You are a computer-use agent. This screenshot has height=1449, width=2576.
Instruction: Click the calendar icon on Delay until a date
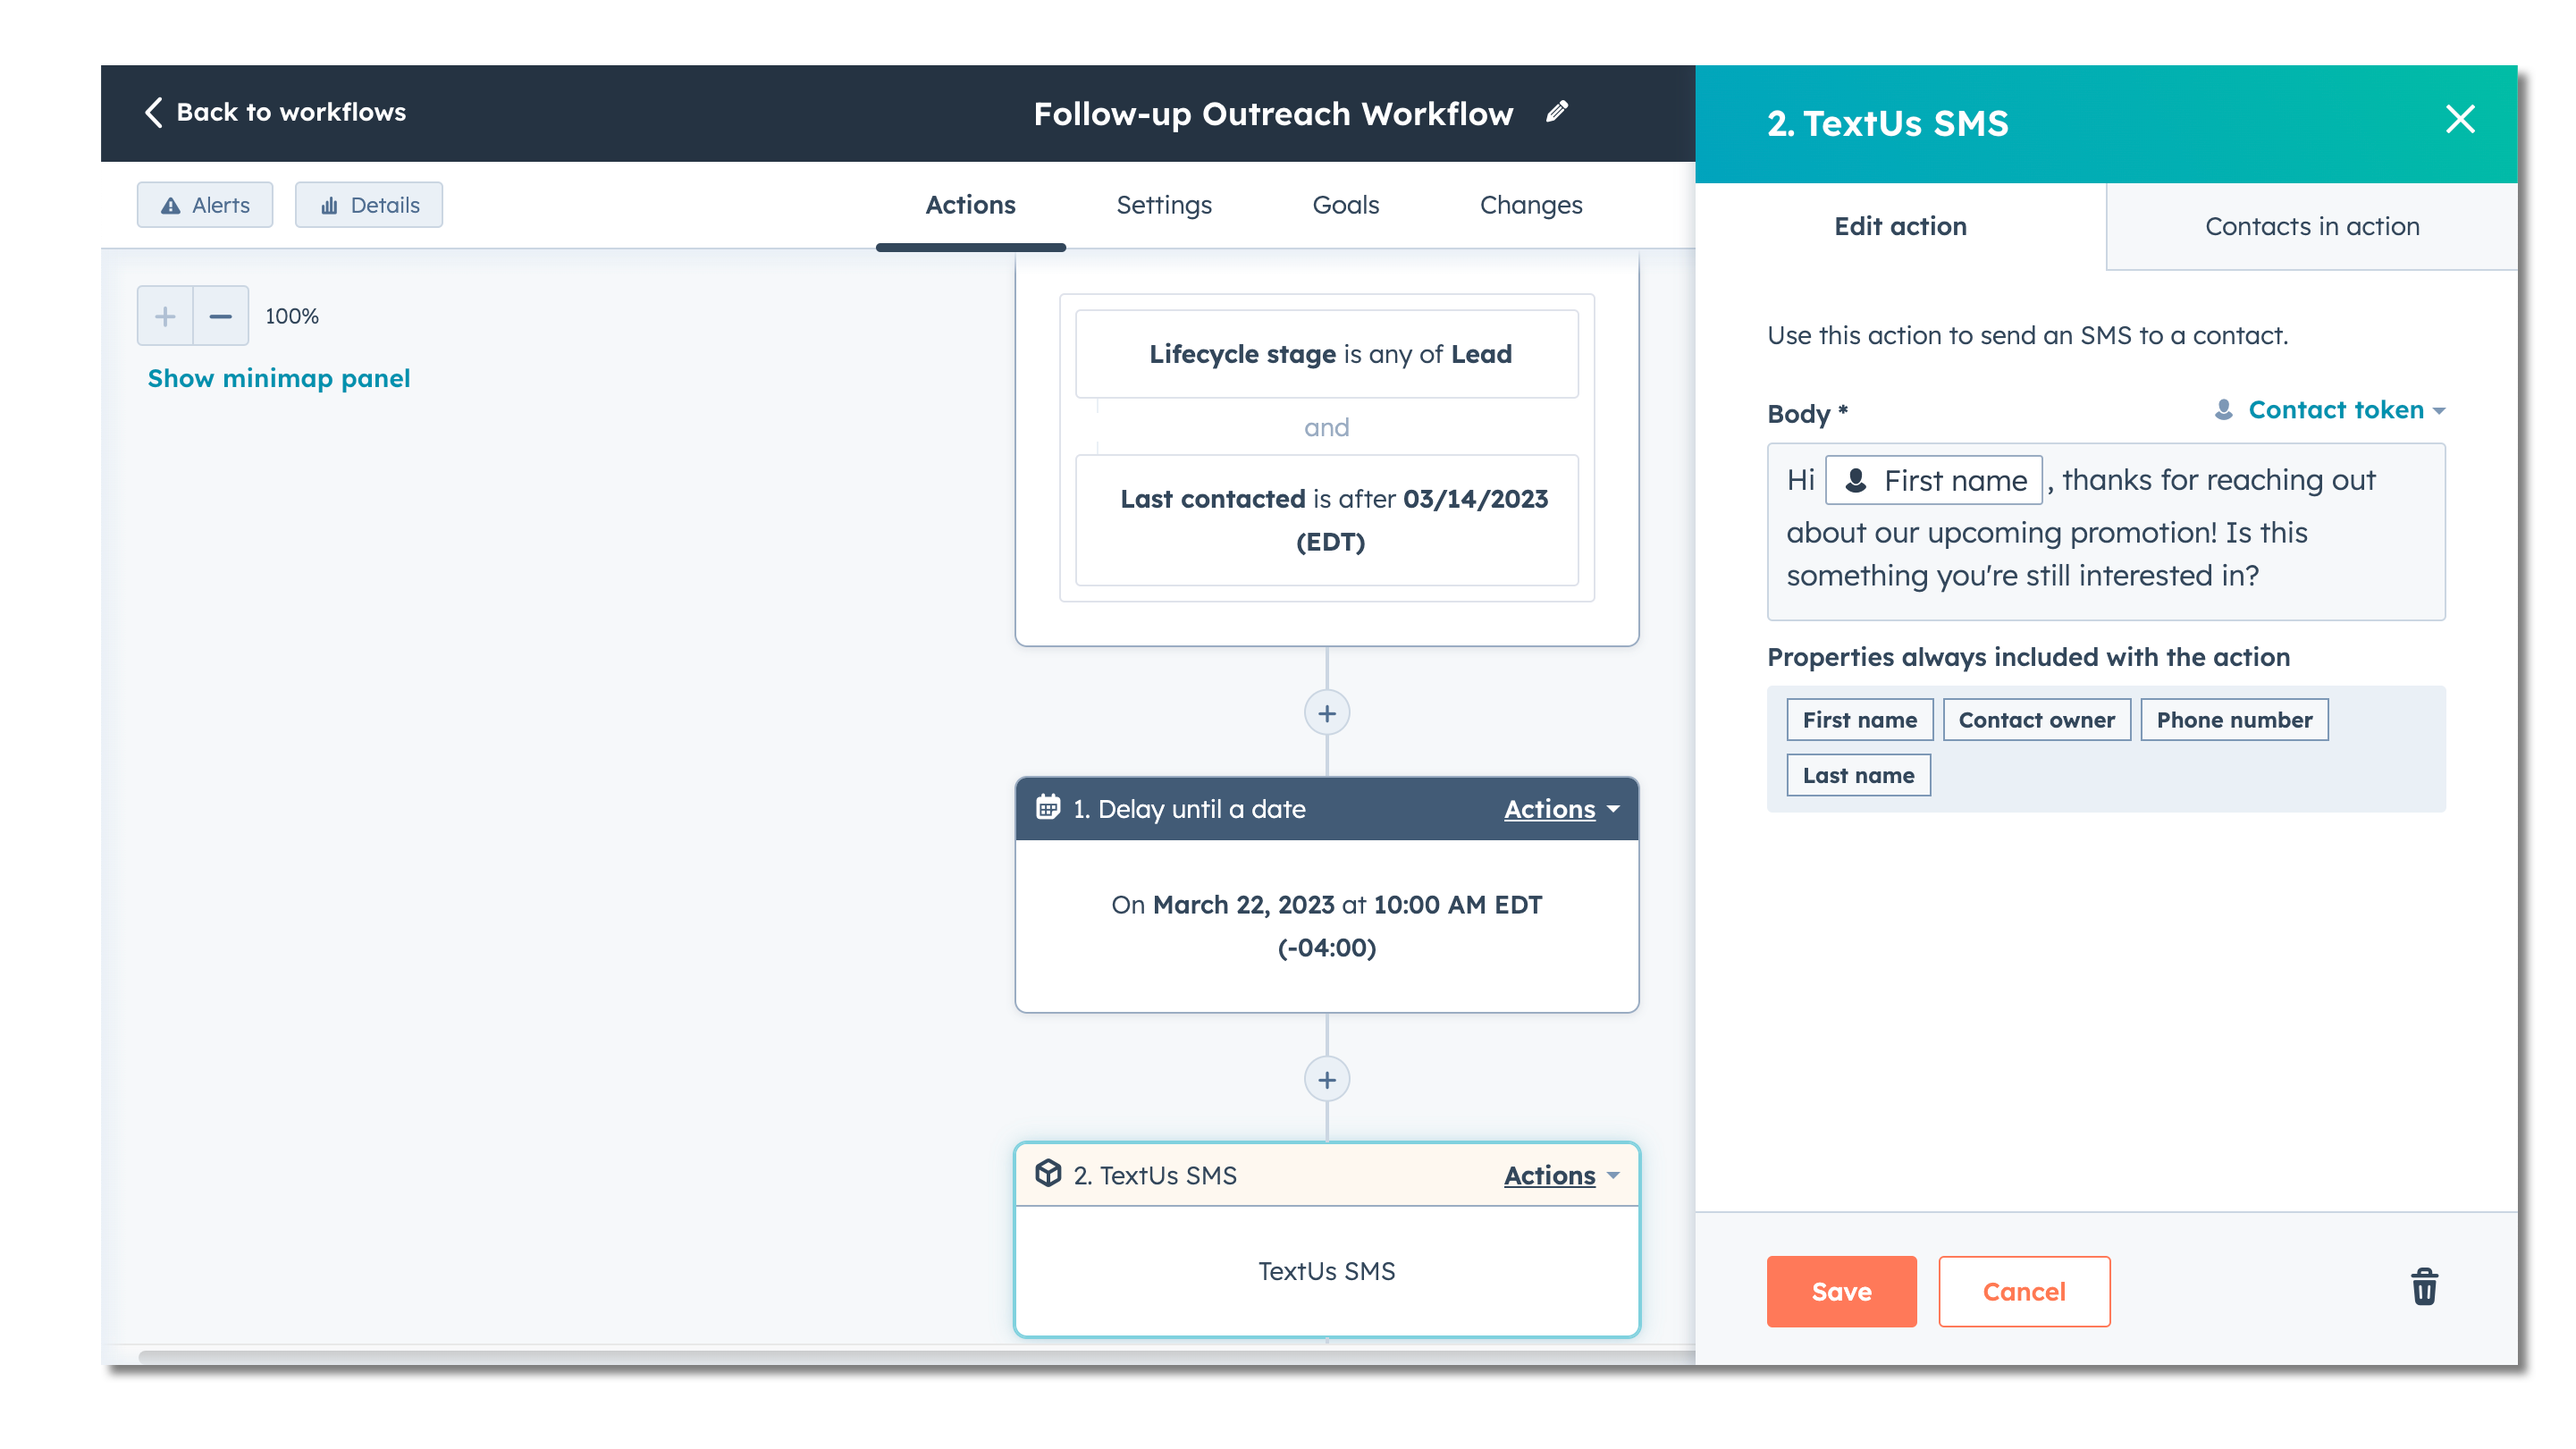click(1048, 809)
